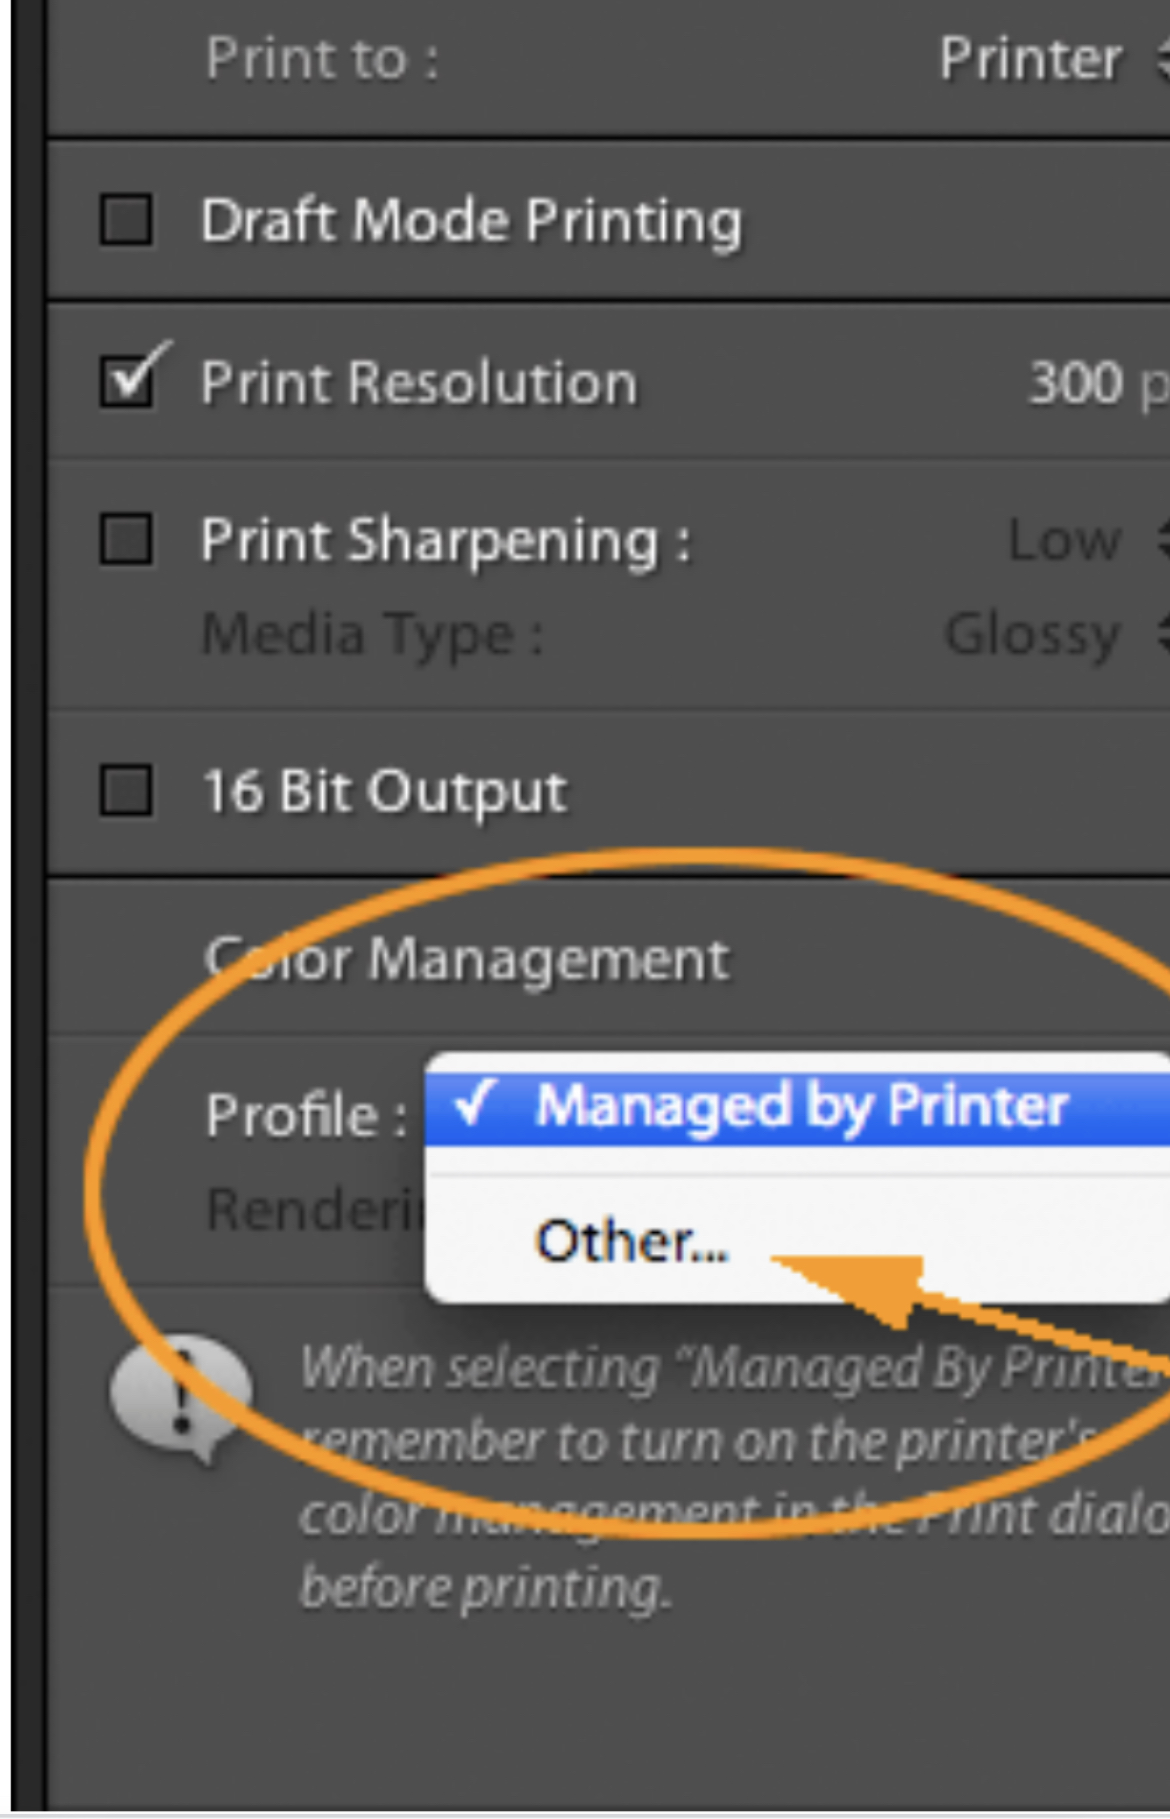
Task: Enable the Draft Mode Printing checkbox
Action: 126,220
